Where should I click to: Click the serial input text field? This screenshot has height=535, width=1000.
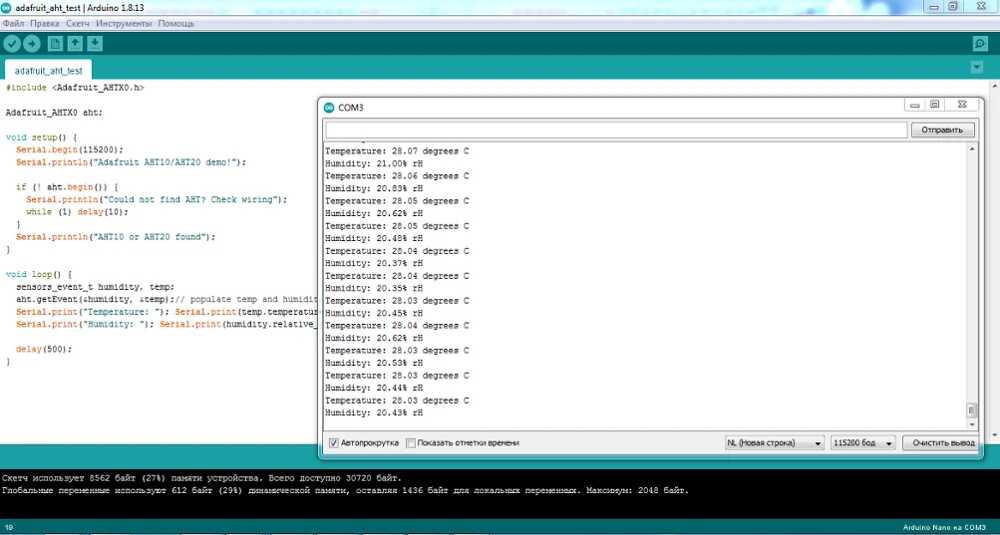pos(616,130)
